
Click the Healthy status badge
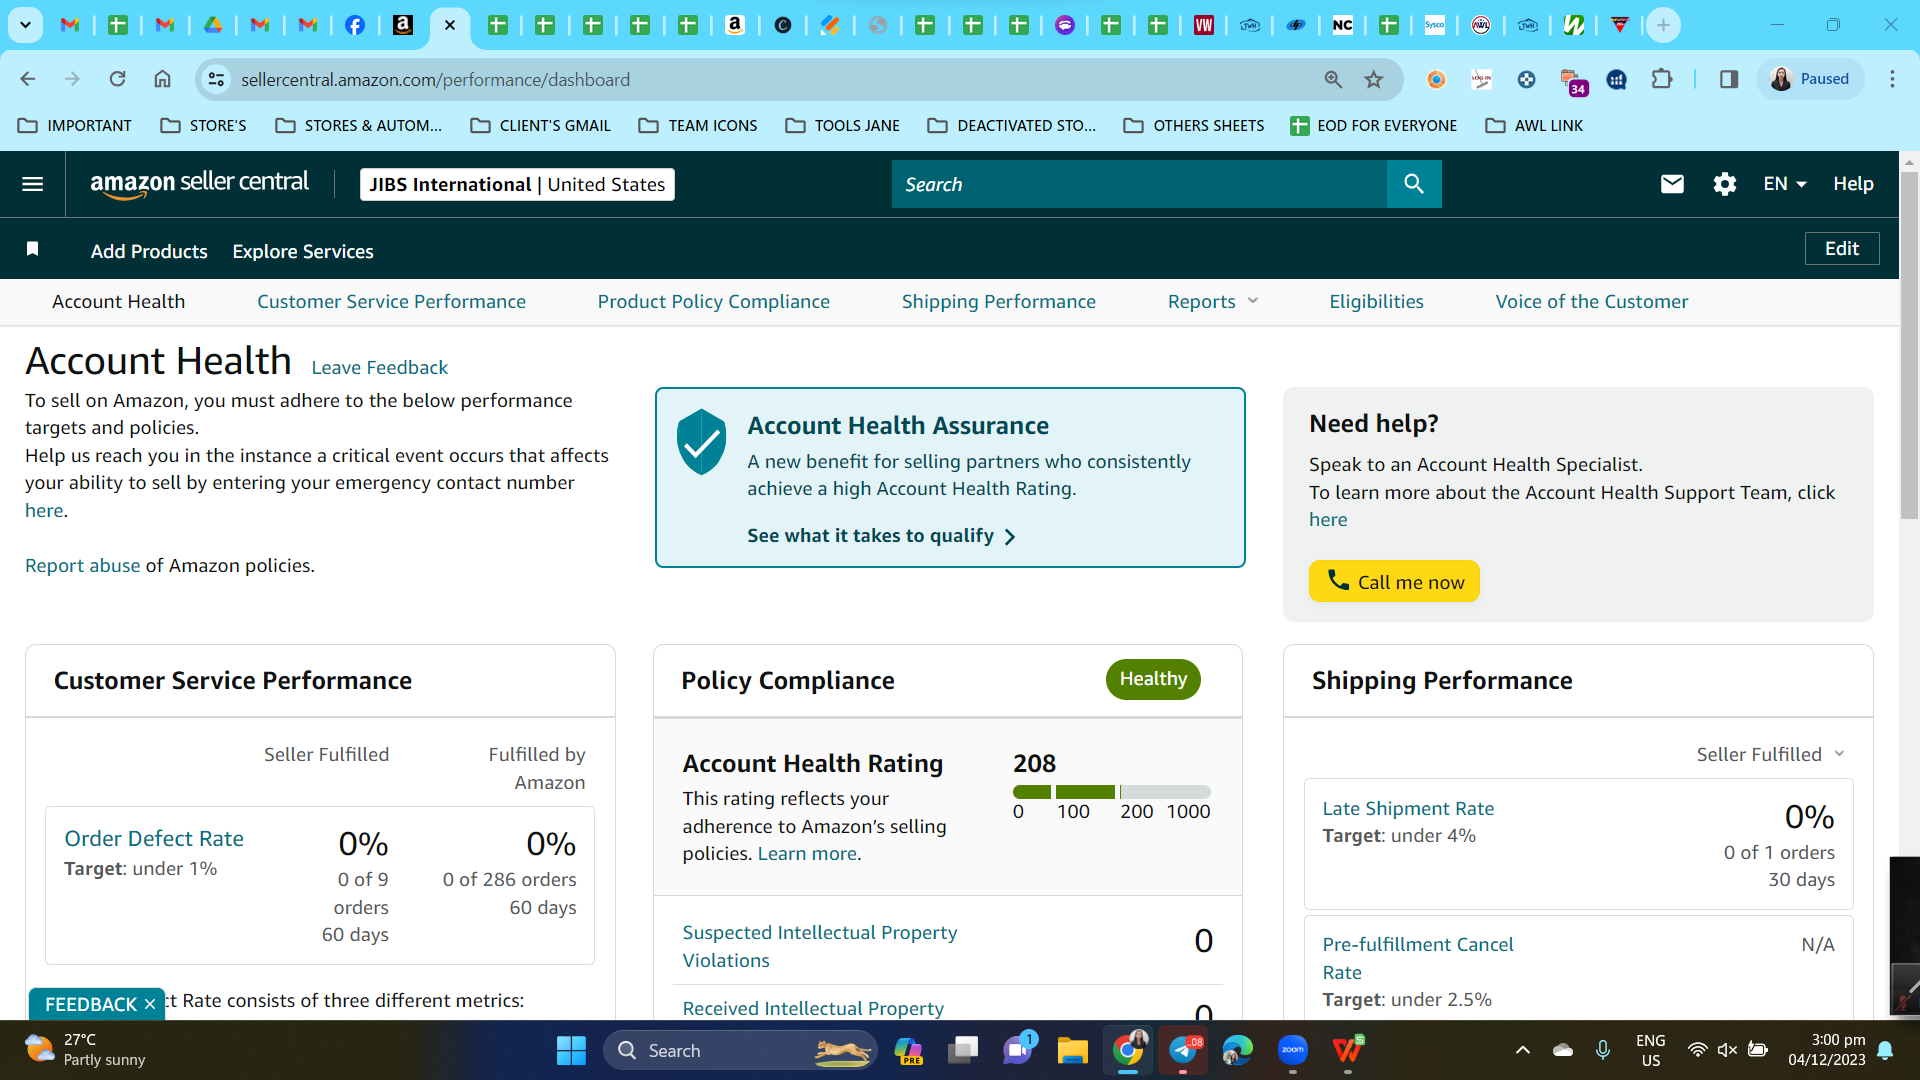pyautogui.click(x=1153, y=679)
